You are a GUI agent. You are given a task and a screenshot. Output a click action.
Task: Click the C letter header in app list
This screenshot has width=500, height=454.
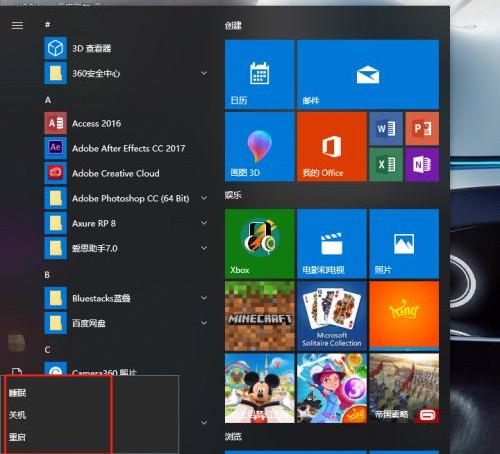pyautogui.click(x=47, y=350)
